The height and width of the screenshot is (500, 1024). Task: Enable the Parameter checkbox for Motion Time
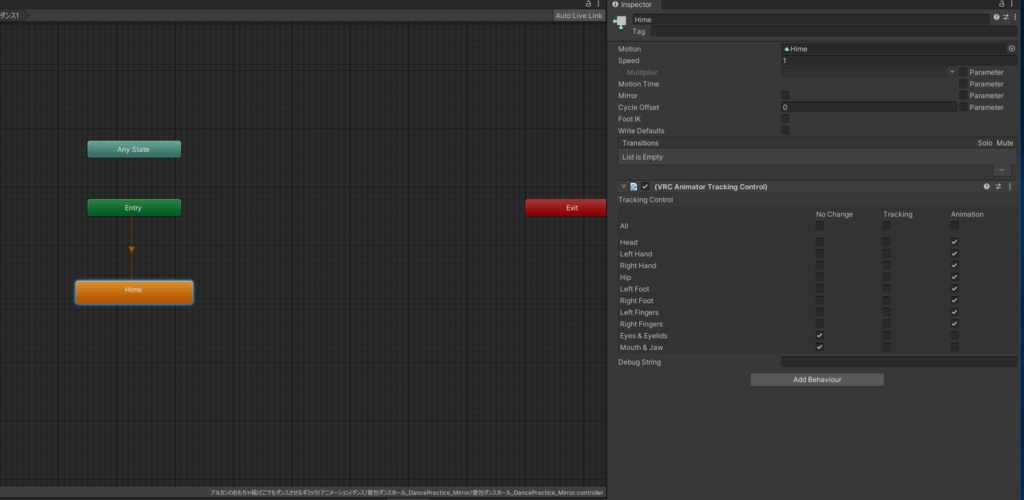pyautogui.click(x=963, y=84)
